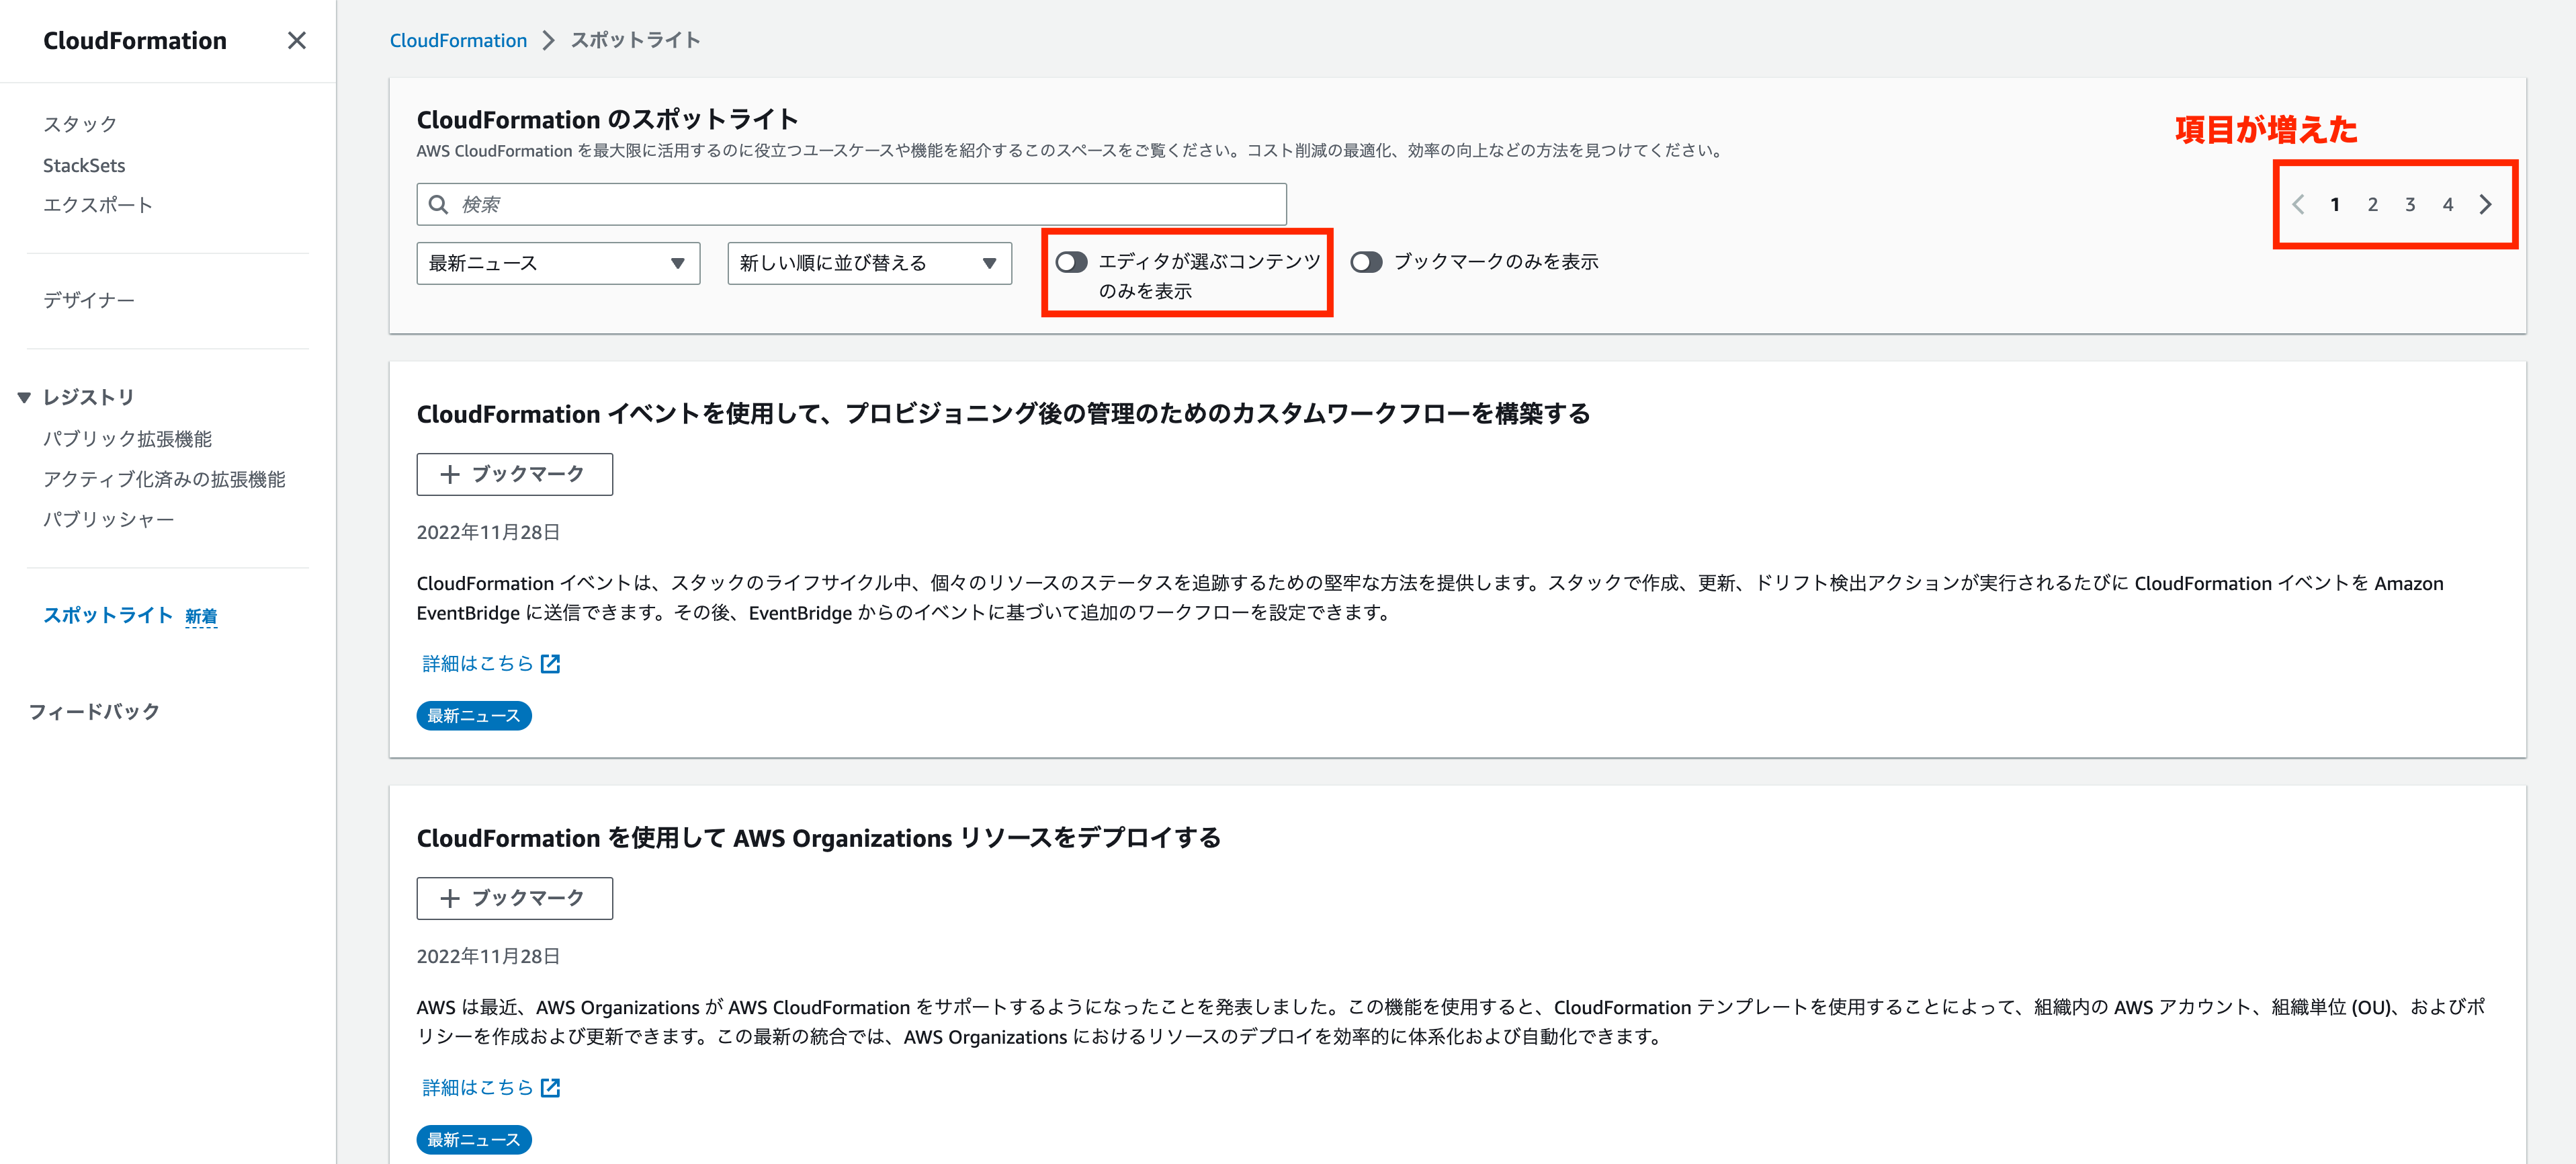Go to next page with right chevron
The height and width of the screenshot is (1164, 2576).
2485,205
